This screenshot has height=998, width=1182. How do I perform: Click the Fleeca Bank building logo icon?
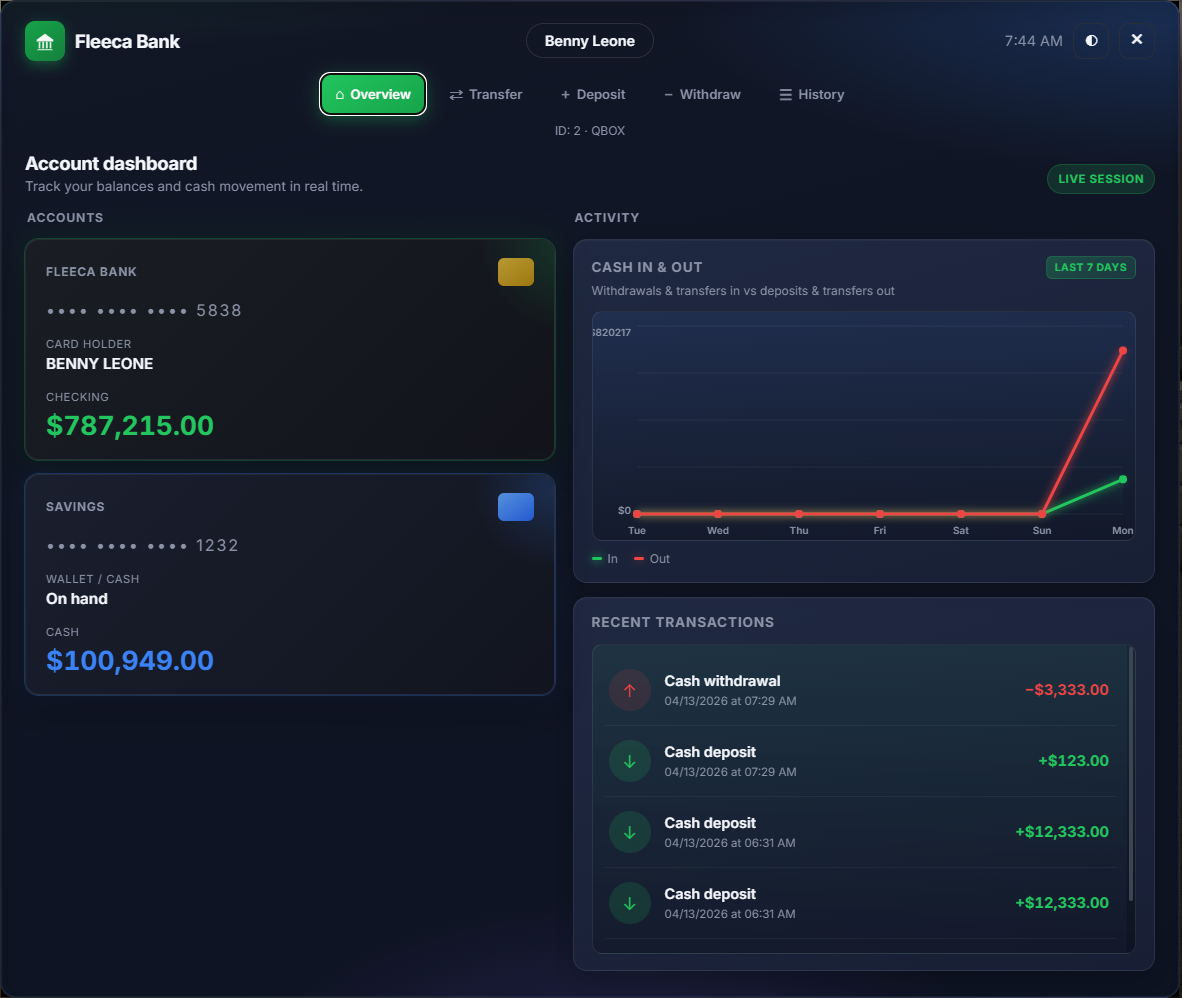(44, 41)
